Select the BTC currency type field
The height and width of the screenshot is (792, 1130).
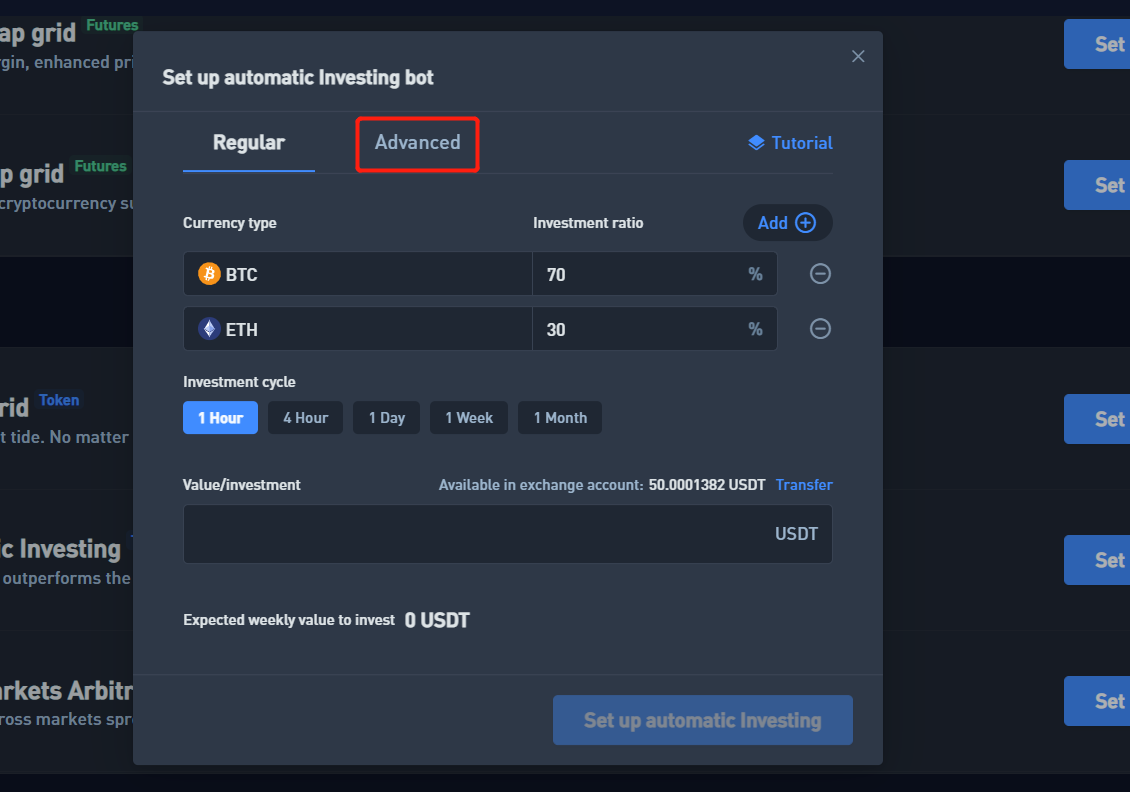coord(357,274)
